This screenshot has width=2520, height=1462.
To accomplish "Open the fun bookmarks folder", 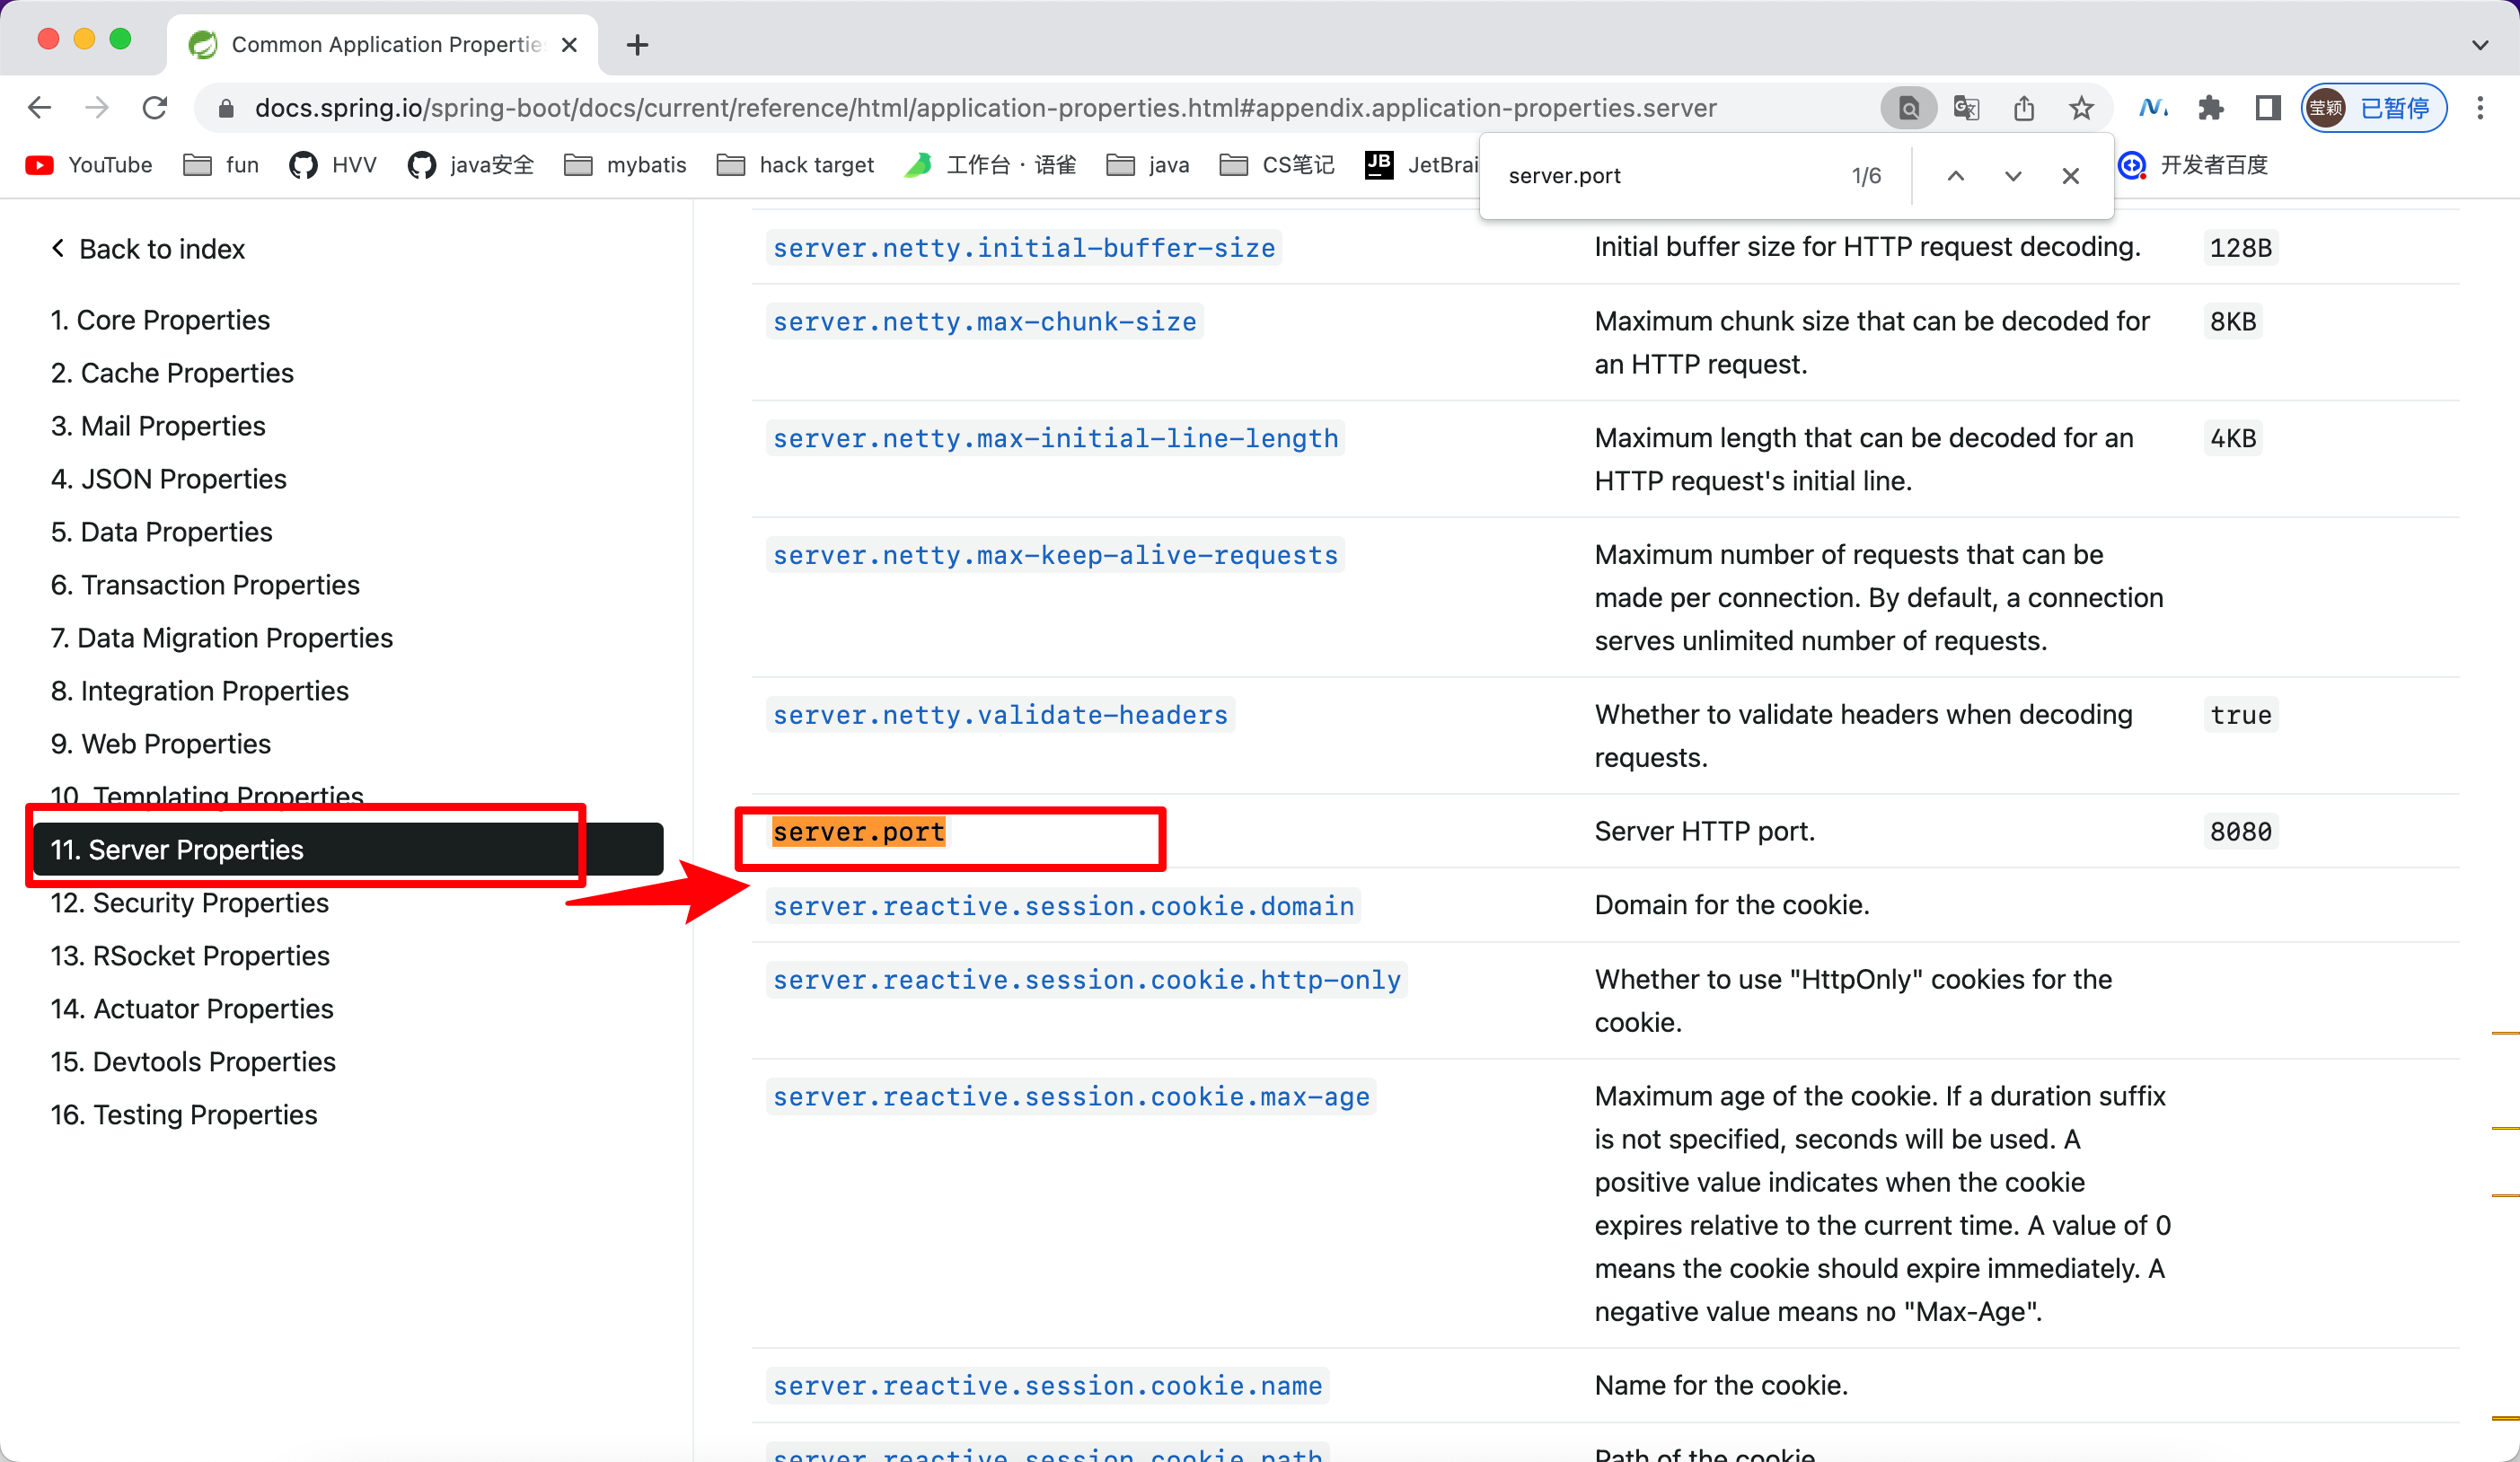I will point(221,165).
